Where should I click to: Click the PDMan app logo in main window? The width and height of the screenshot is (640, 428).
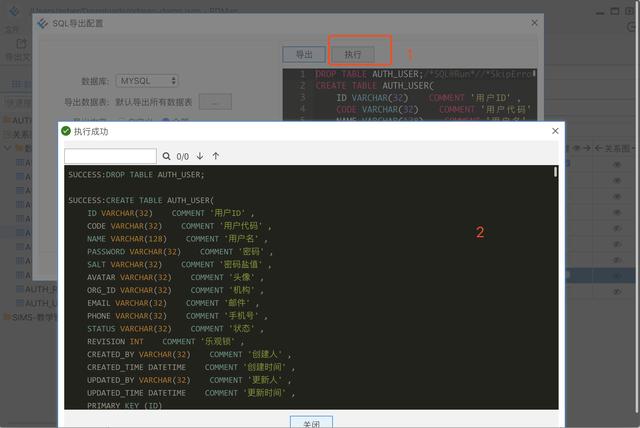click(14, 11)
